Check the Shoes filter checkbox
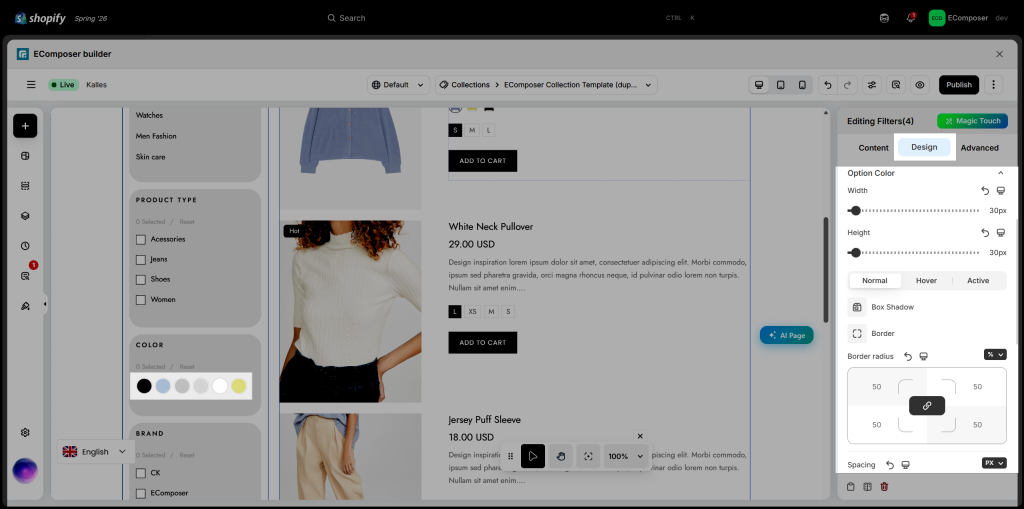The width and height of the screenshot is (1024, 509). [140, 280]
